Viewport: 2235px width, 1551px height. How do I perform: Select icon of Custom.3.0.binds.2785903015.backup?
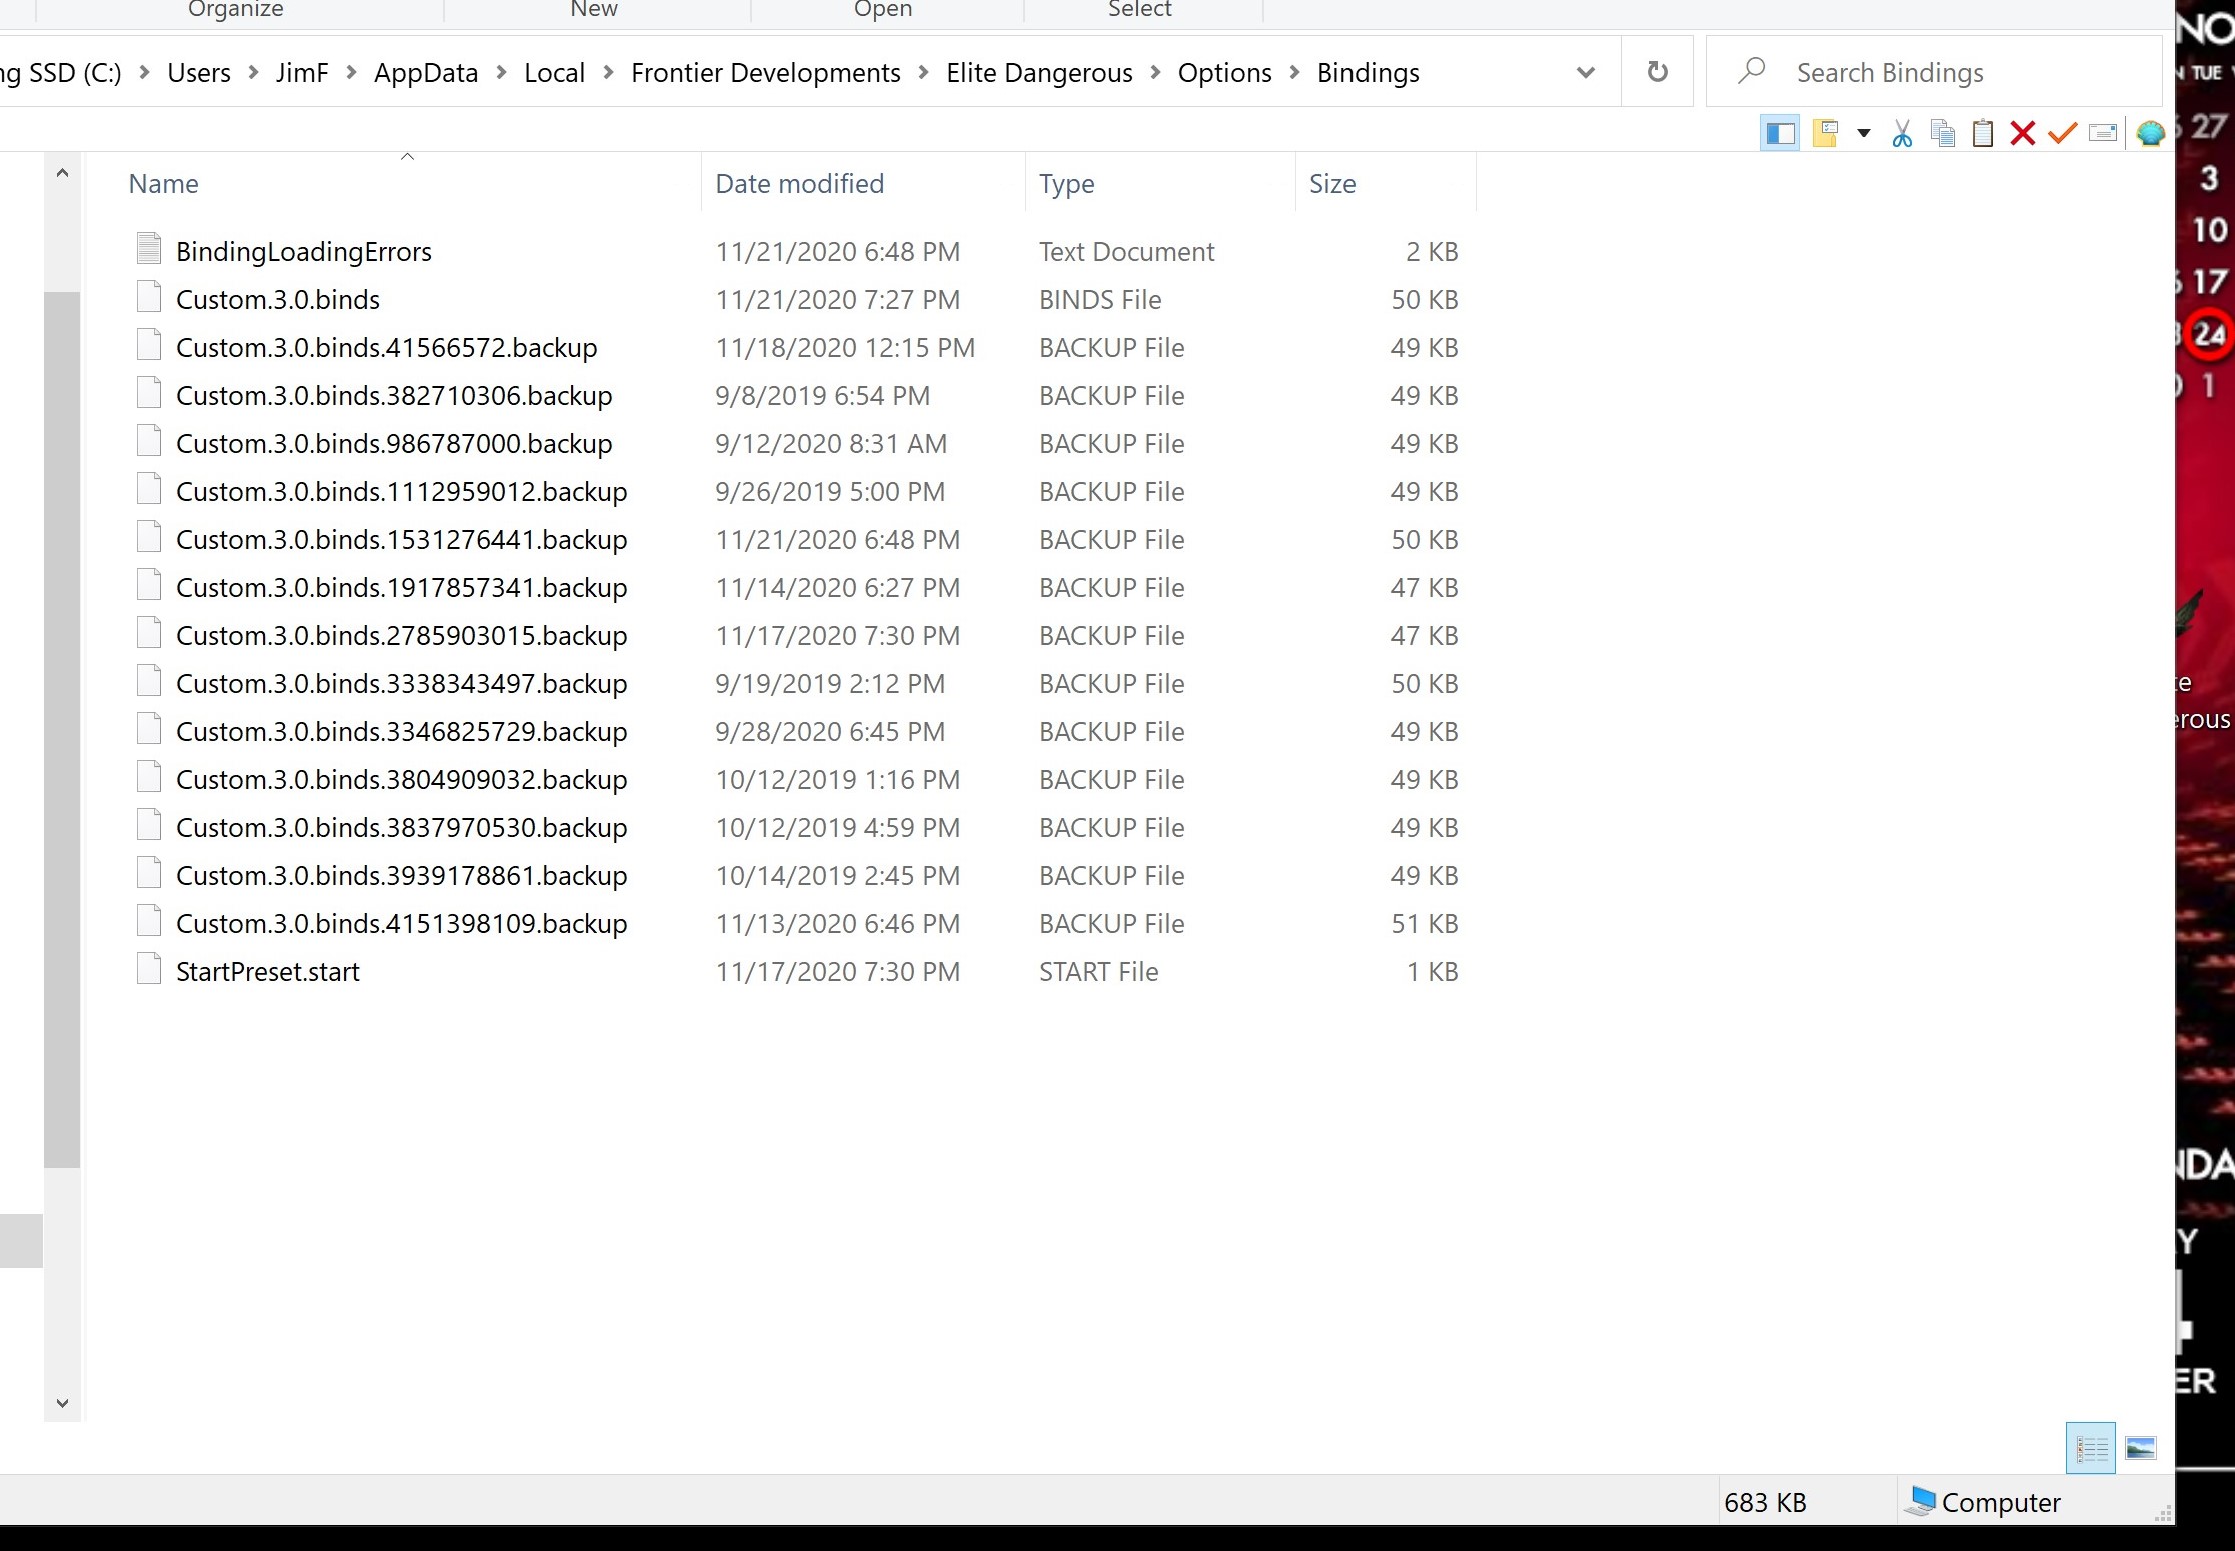[x=149, y=633]
